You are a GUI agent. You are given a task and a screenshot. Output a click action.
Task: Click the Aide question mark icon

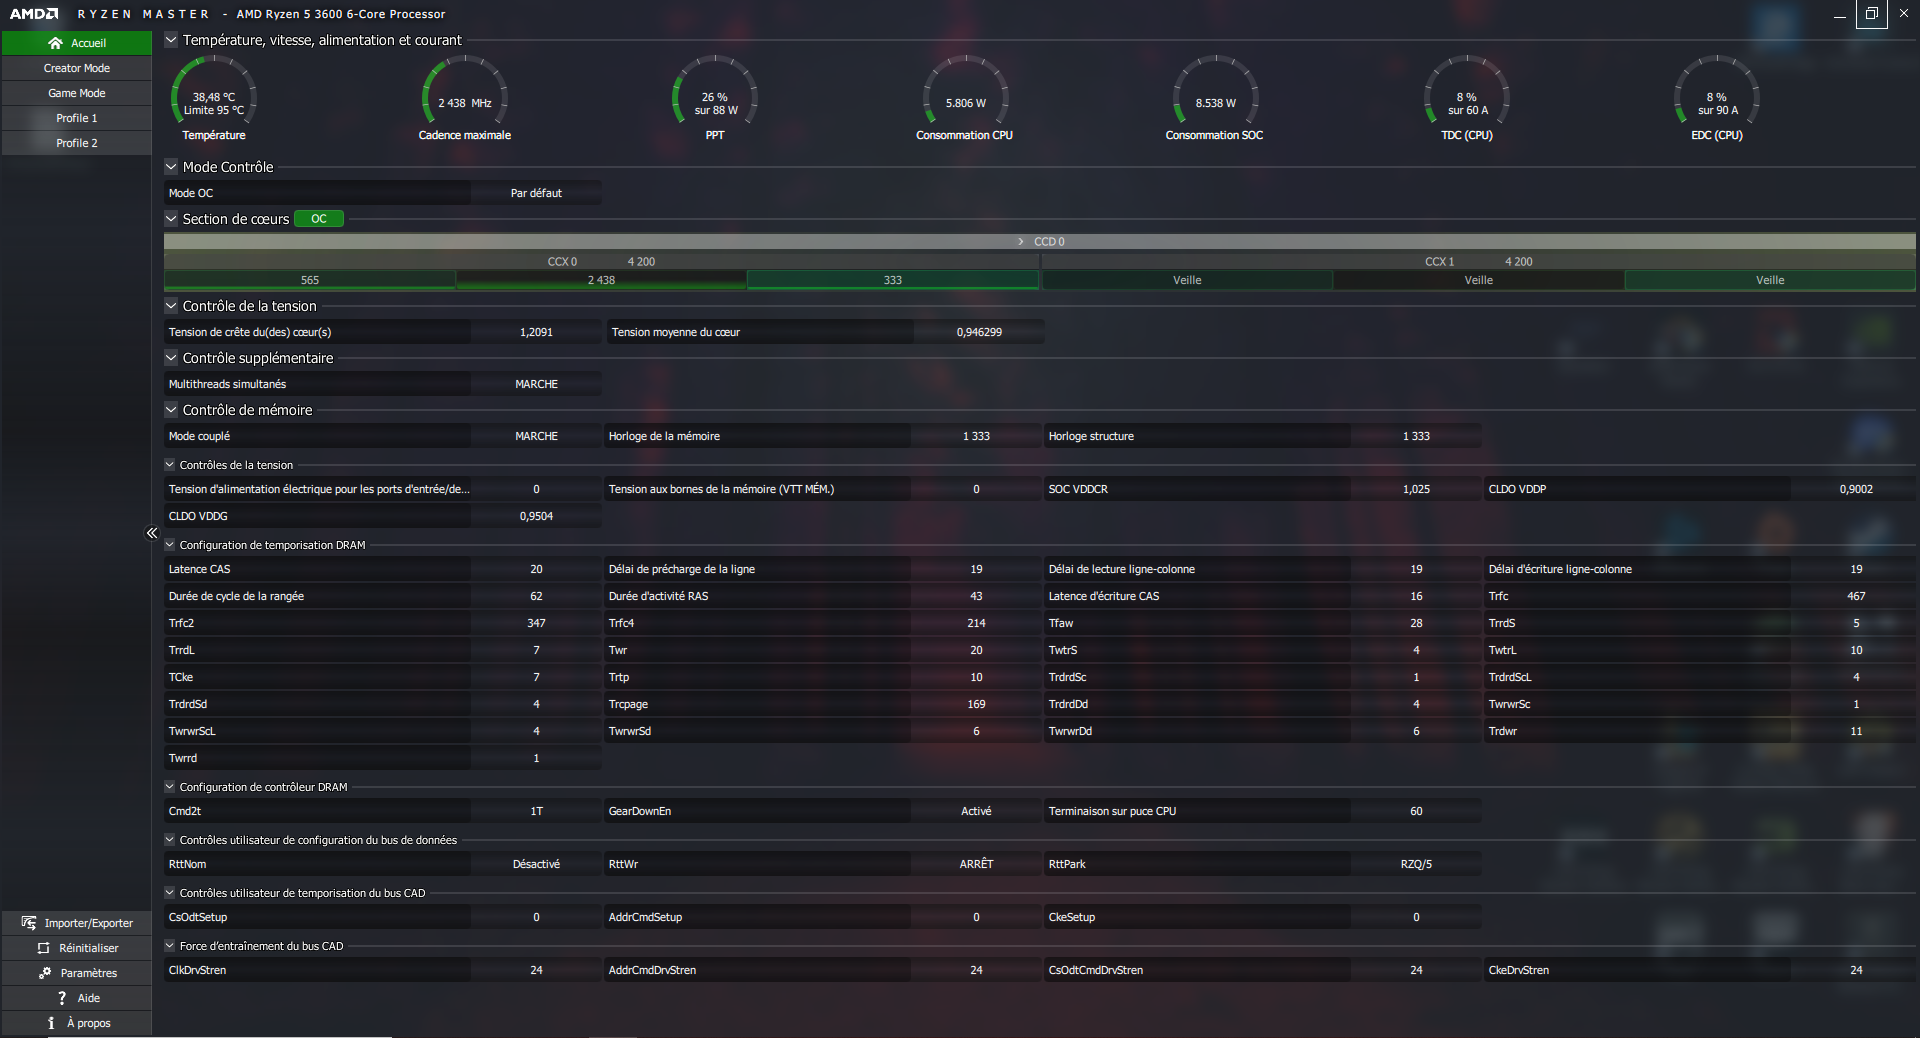62,998
